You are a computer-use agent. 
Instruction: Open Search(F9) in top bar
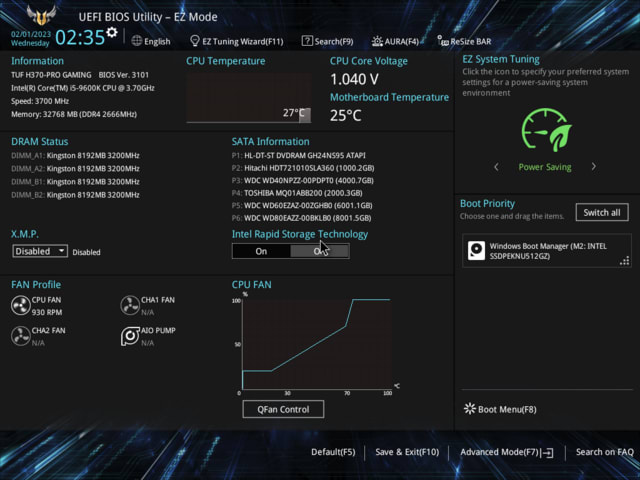point(327,41)
